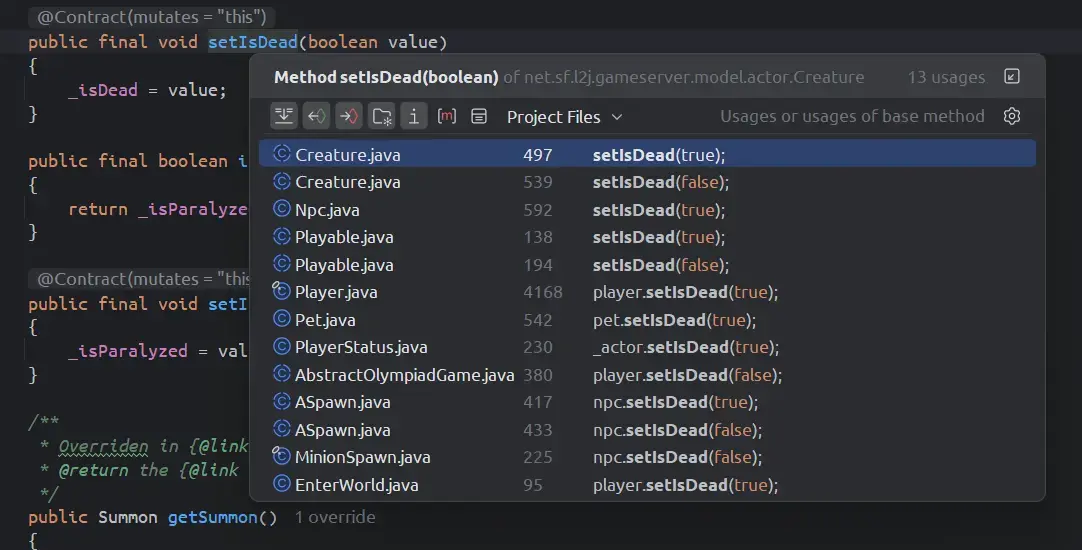Select the Creature.java line 497 usage
Viewport: 1082px width, 550px height.
pyautogui.click(x=647, y=154)
